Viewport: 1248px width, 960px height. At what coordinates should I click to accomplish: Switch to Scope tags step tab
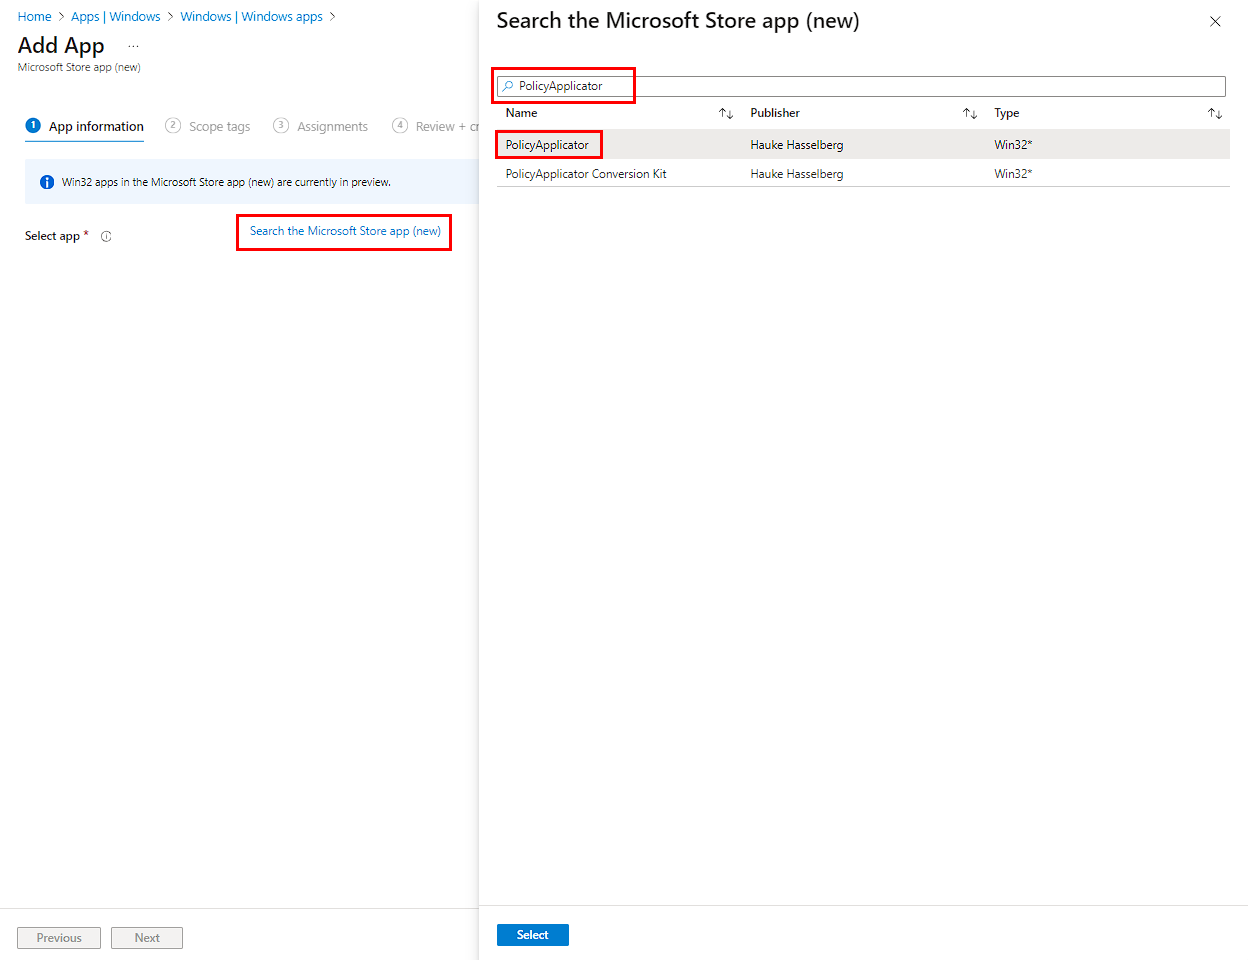point(208,126)
